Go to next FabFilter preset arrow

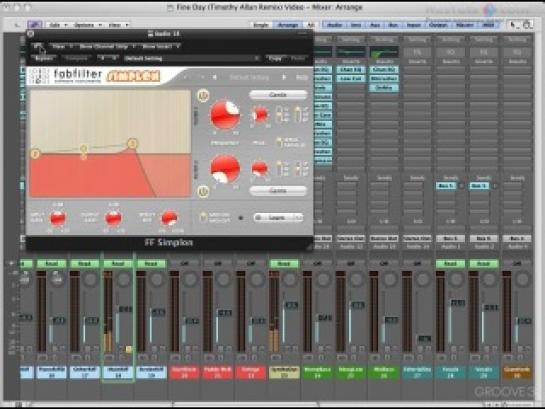(x=284, y=77)
